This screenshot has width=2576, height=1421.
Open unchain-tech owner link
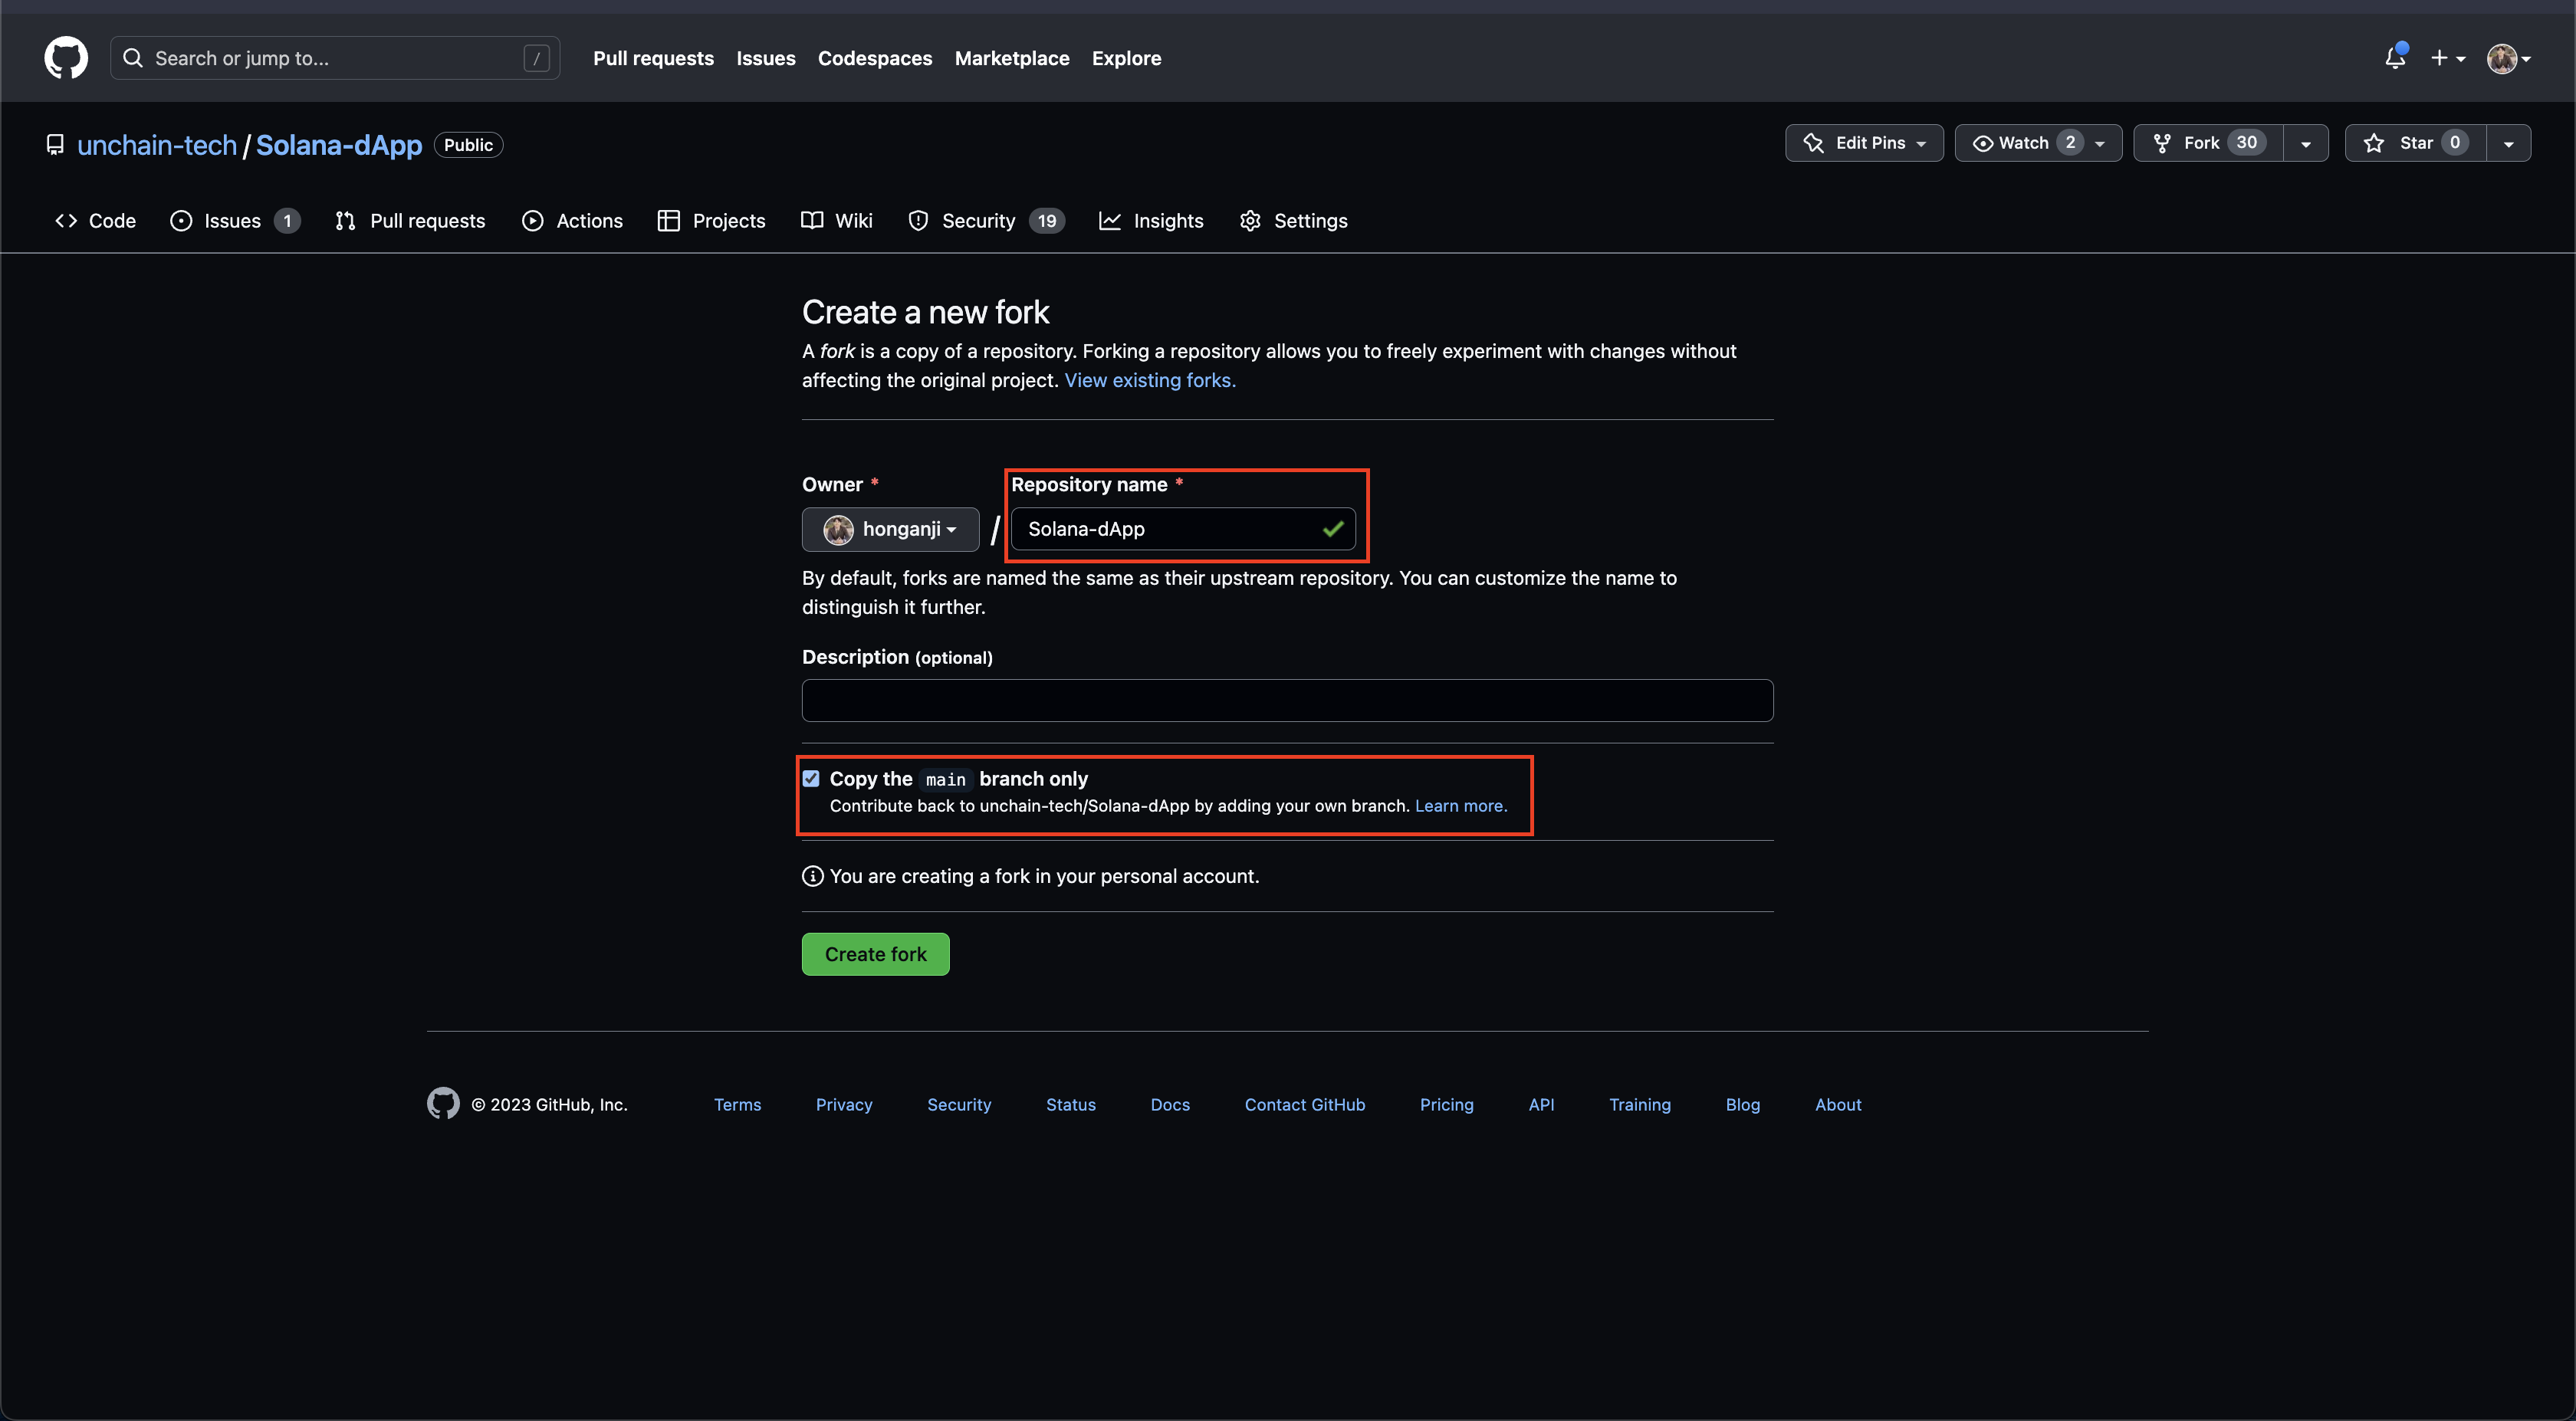point(157,145)
